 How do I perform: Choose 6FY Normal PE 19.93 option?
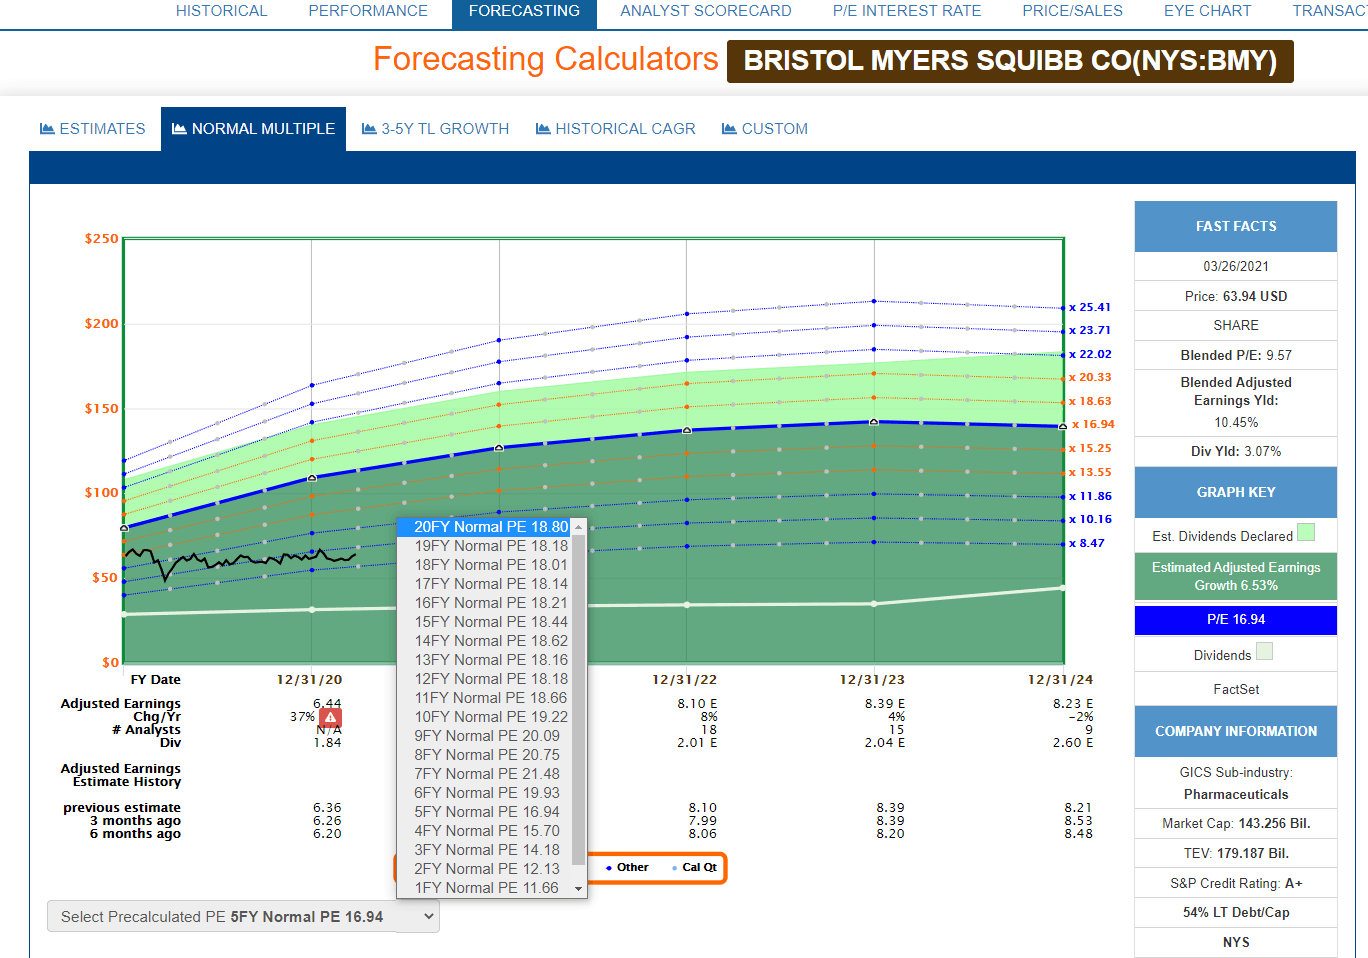pos(485,793)
